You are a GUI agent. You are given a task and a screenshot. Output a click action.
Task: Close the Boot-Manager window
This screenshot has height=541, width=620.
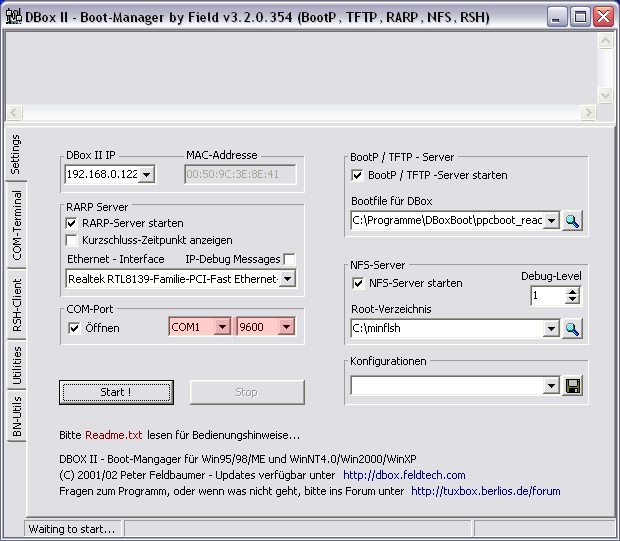coord(603,17)
